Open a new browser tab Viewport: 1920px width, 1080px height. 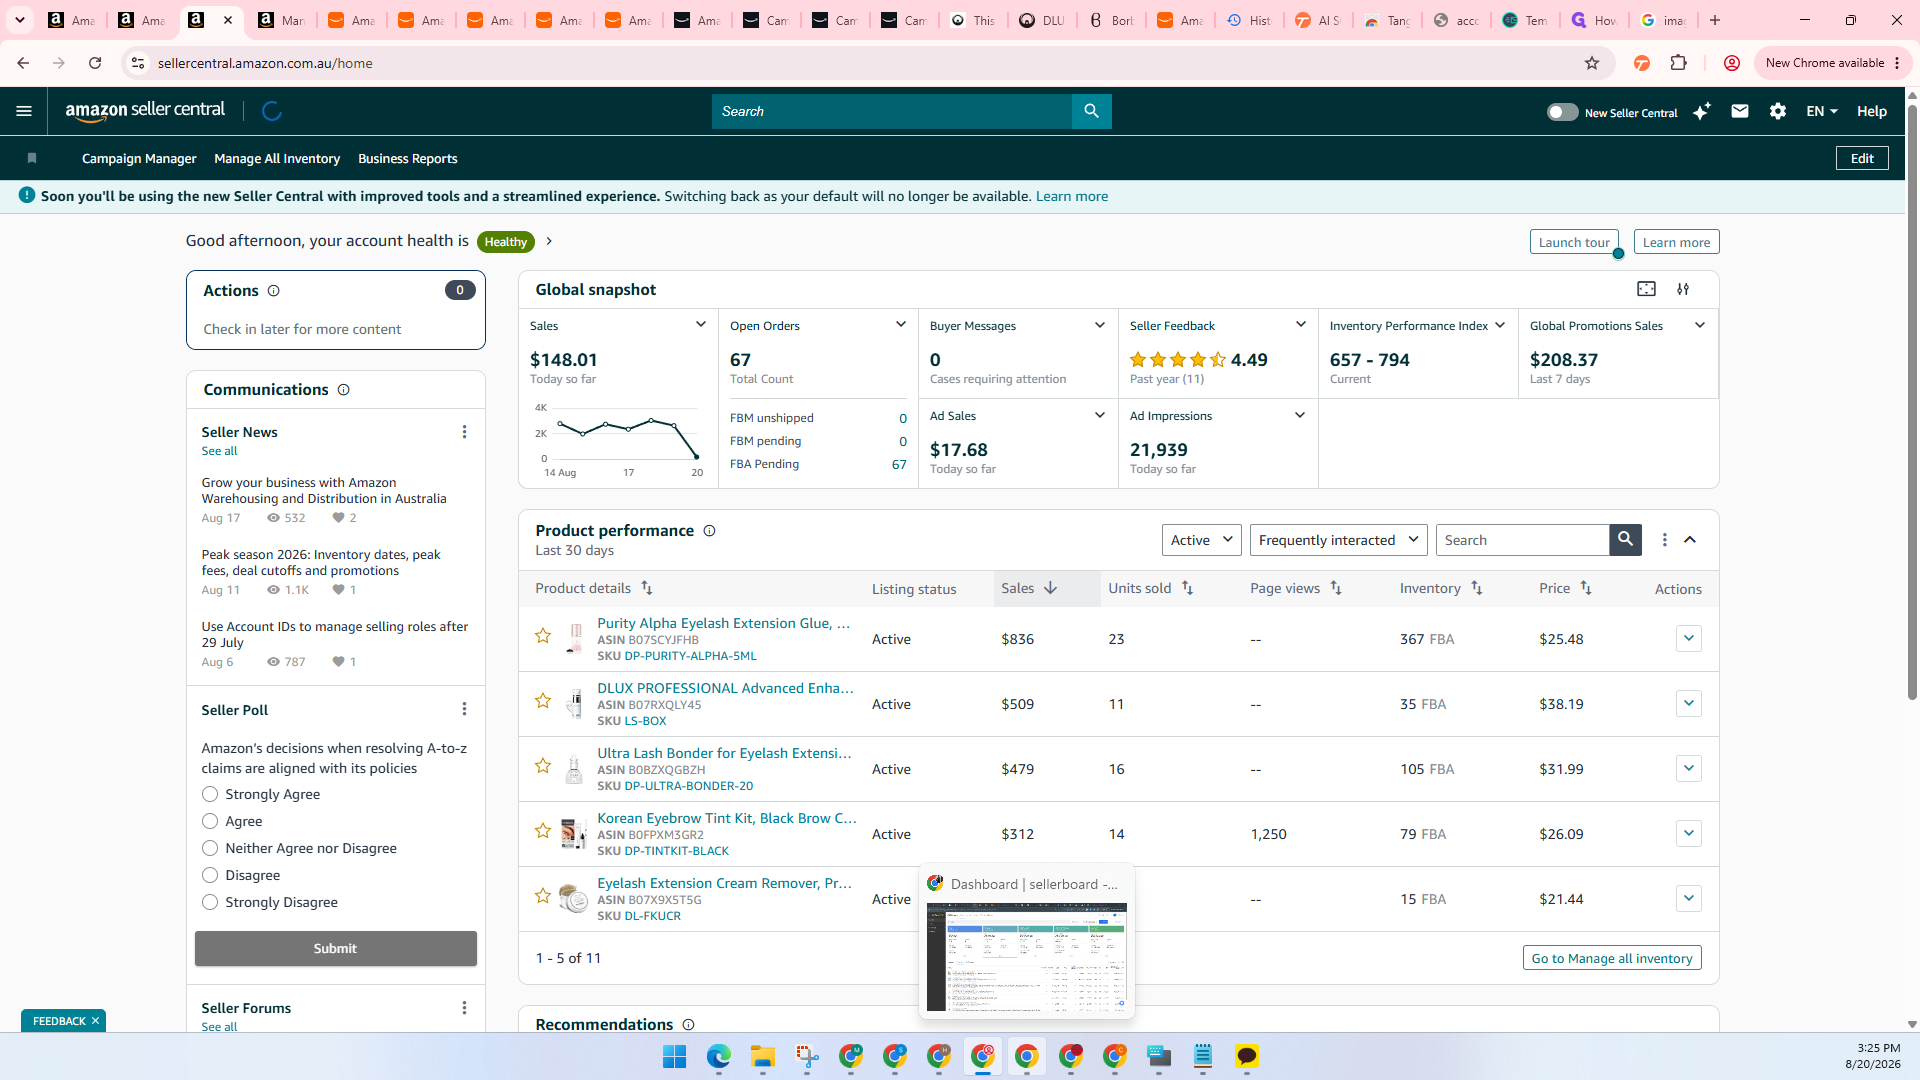[x=1715, y=20]
